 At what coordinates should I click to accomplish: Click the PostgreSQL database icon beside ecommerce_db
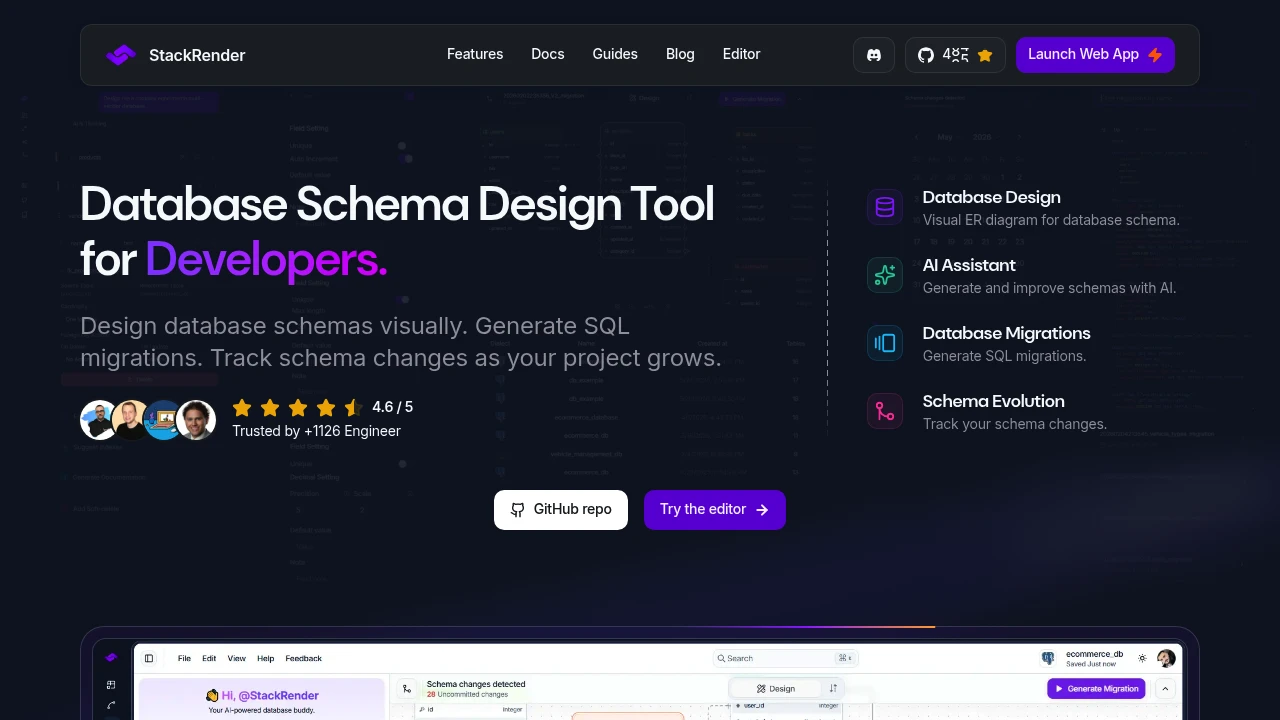tap(1048, 658)
